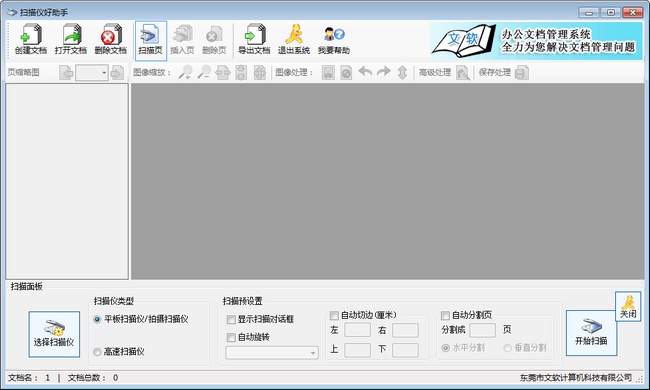
Task: Click the 文软 office document system banner
Action: pyautogui.click(x=536, y=41)
